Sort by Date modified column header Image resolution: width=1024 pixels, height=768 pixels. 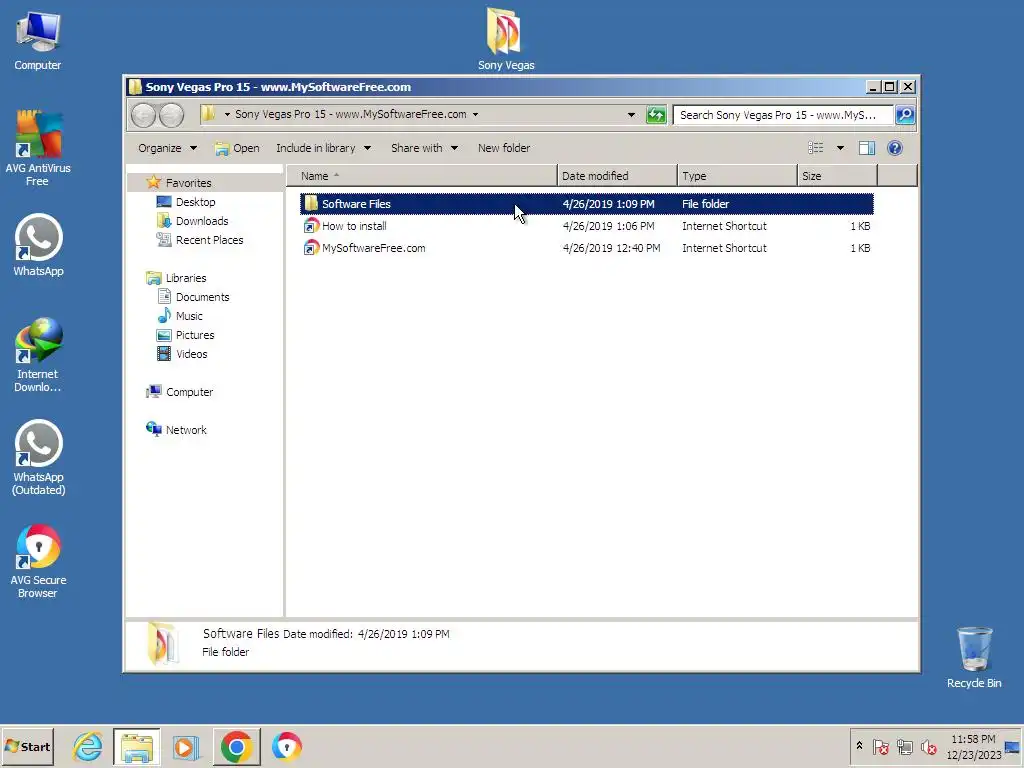617,176
